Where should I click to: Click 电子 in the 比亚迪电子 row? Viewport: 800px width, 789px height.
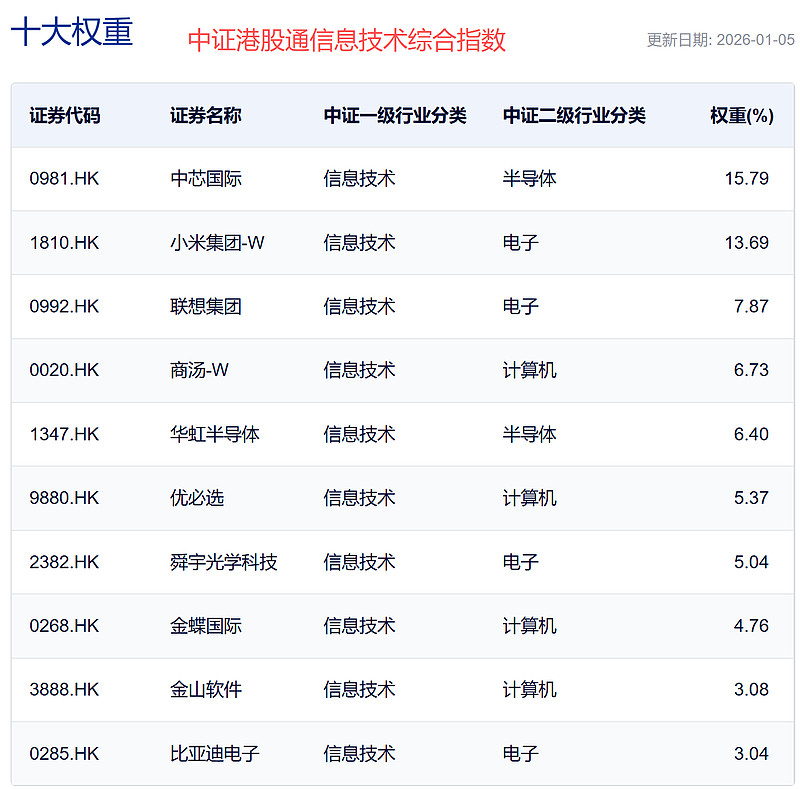[x=520, y=754]
